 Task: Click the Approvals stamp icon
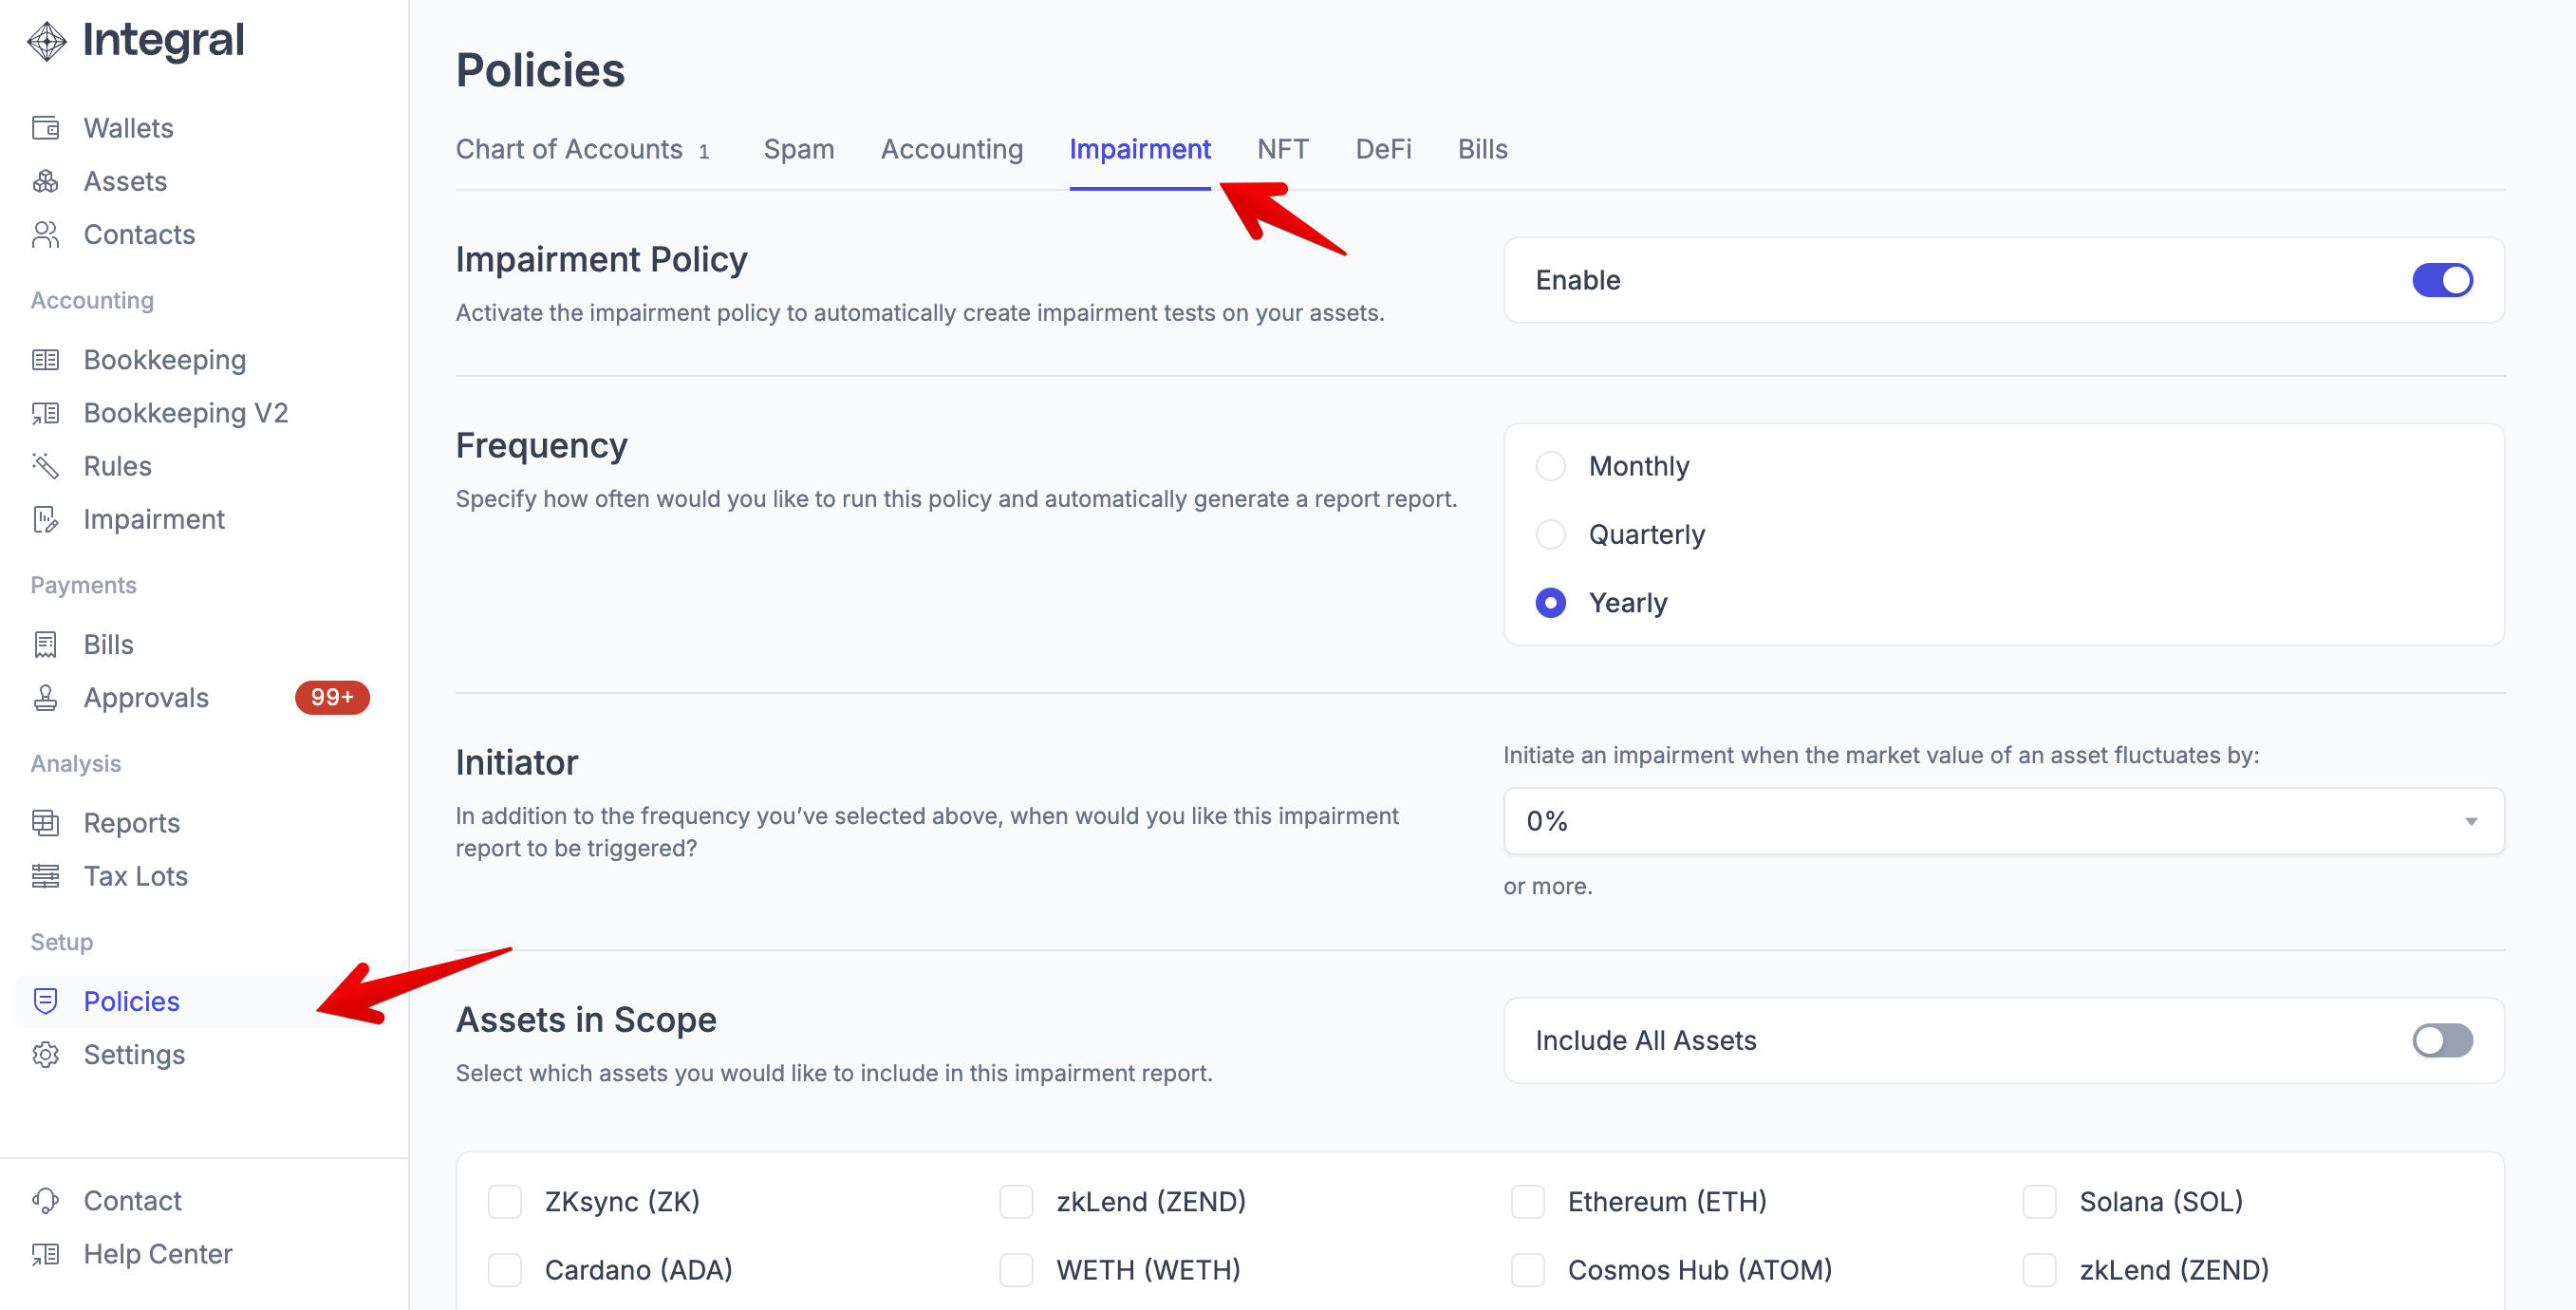click(x=46, y=698)
